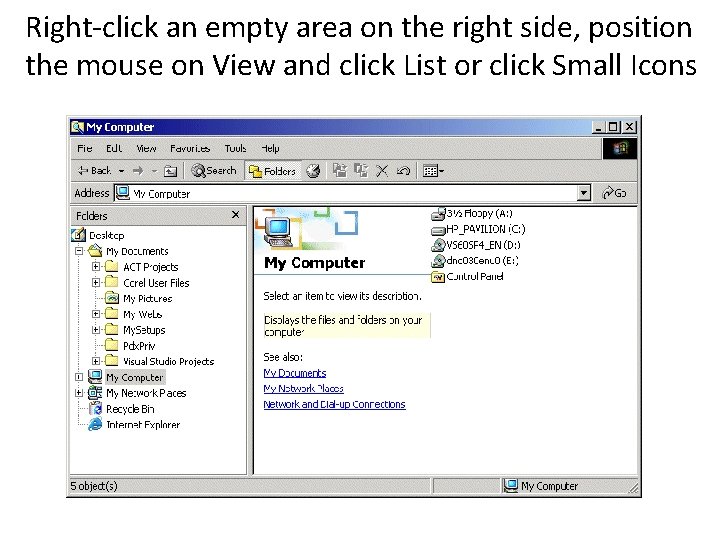Open Network and Dial-up Connections link

[x=334, y=404]
